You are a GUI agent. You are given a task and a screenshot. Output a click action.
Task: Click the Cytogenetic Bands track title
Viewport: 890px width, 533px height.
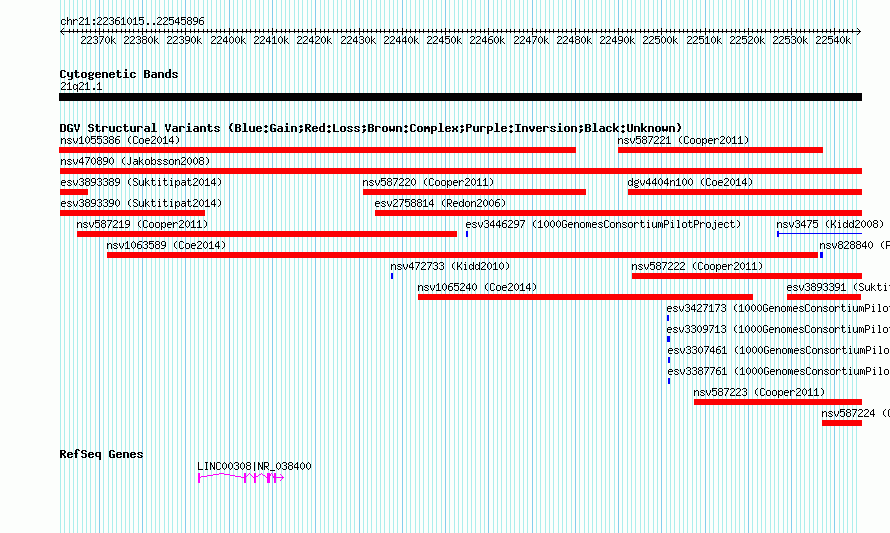point(119,74)
